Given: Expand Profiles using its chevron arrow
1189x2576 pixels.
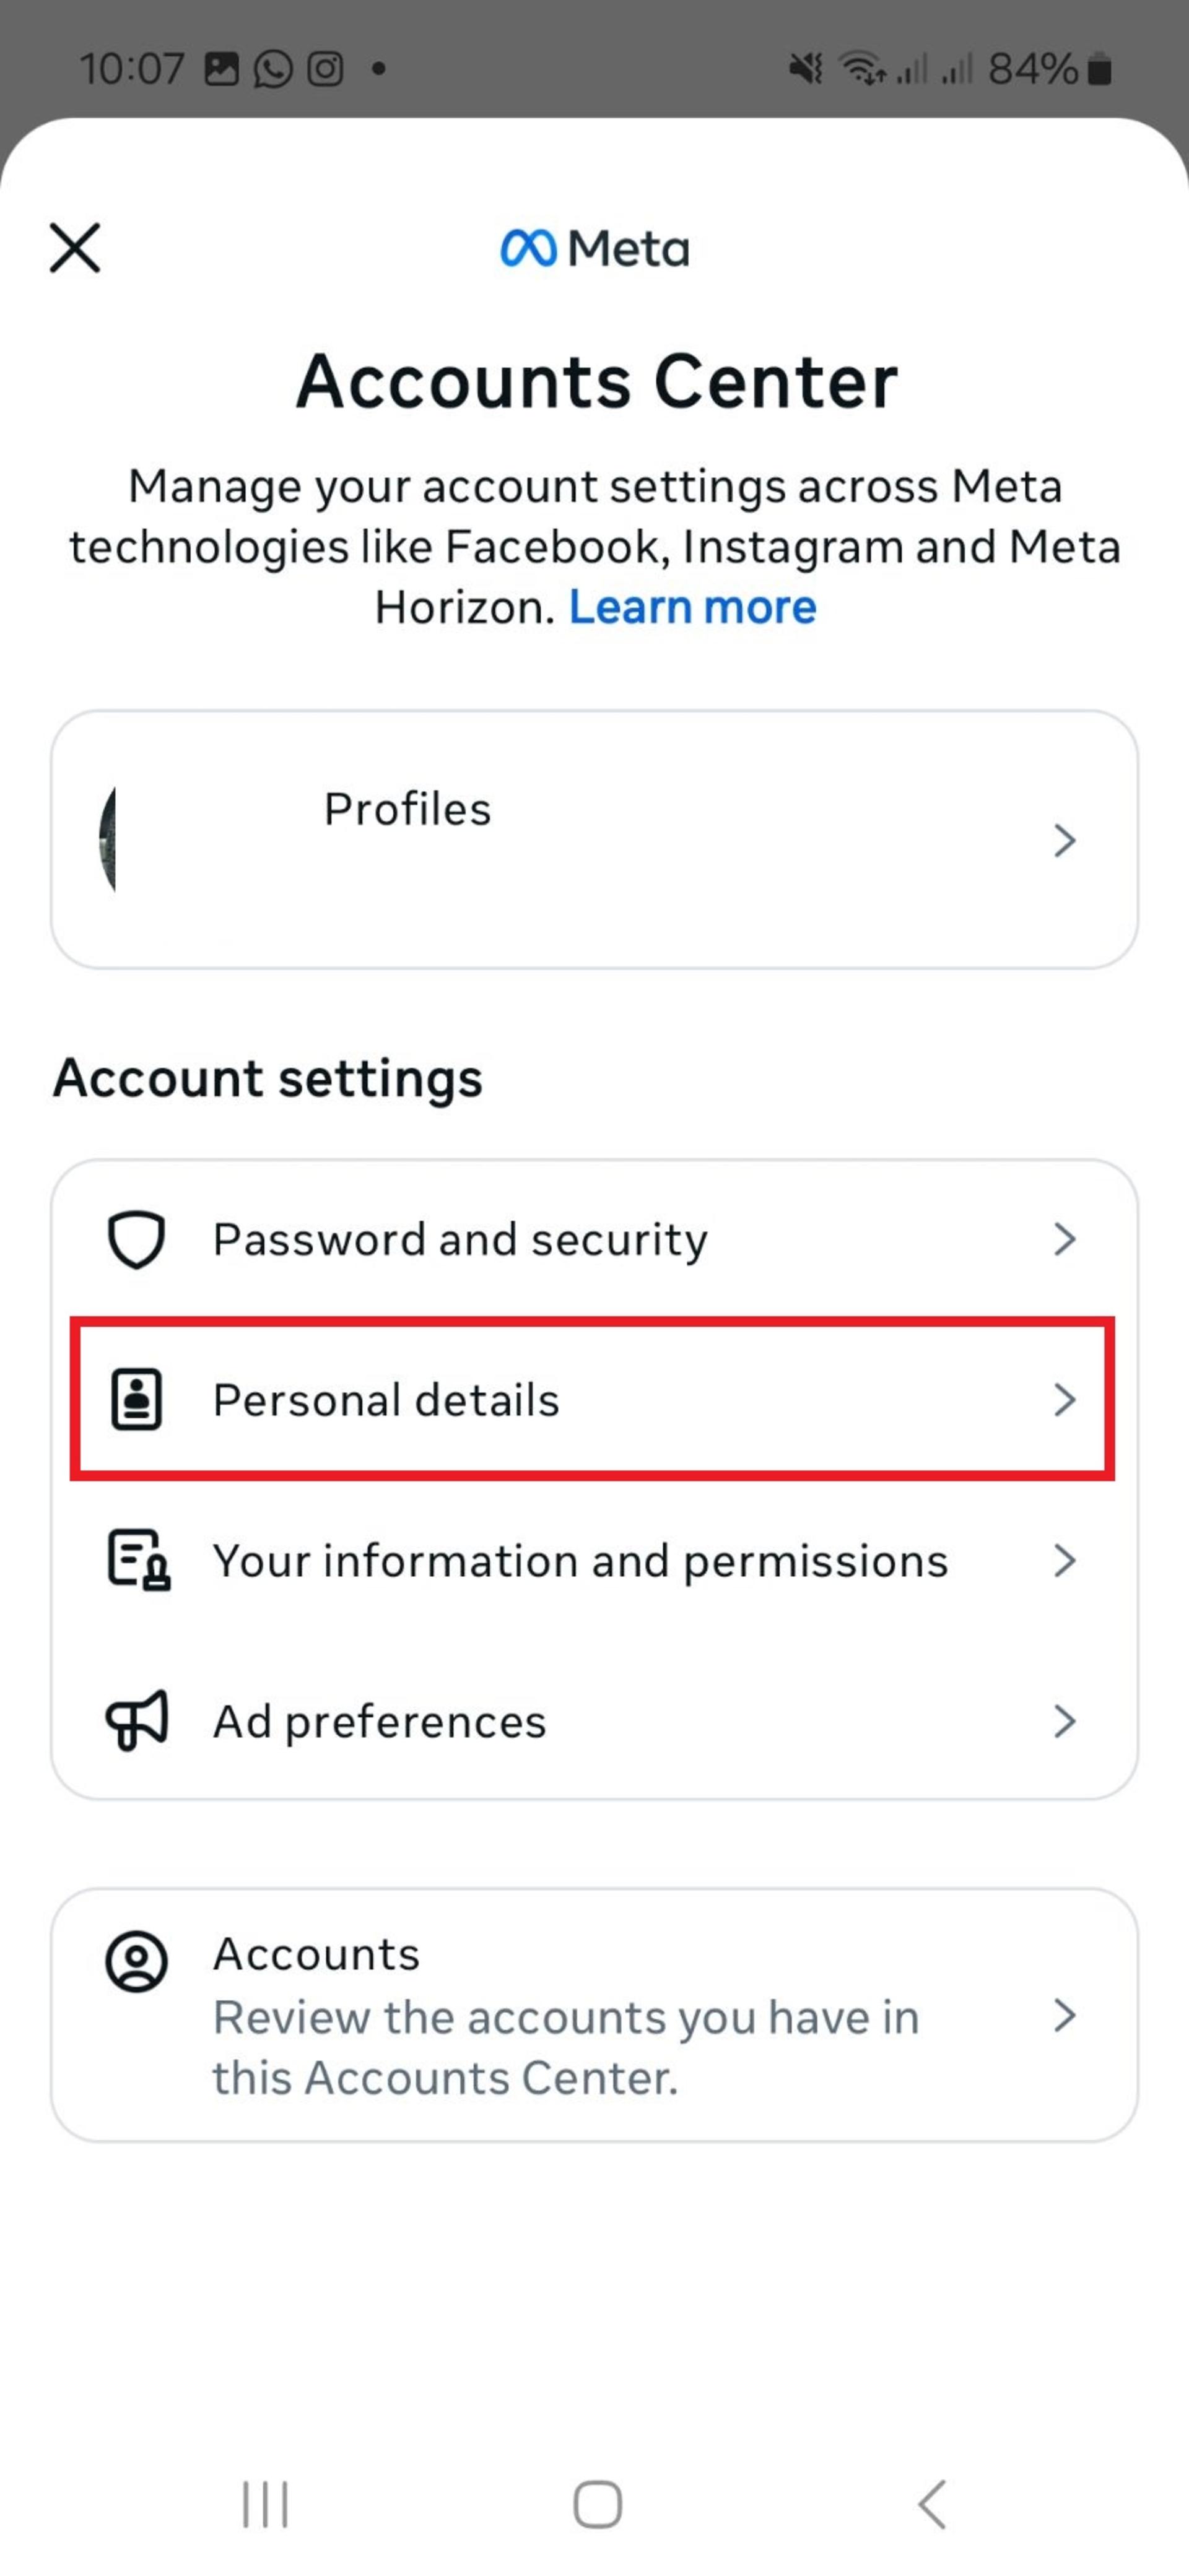Looking at the screenshot, I should [x=1065, y=840].
